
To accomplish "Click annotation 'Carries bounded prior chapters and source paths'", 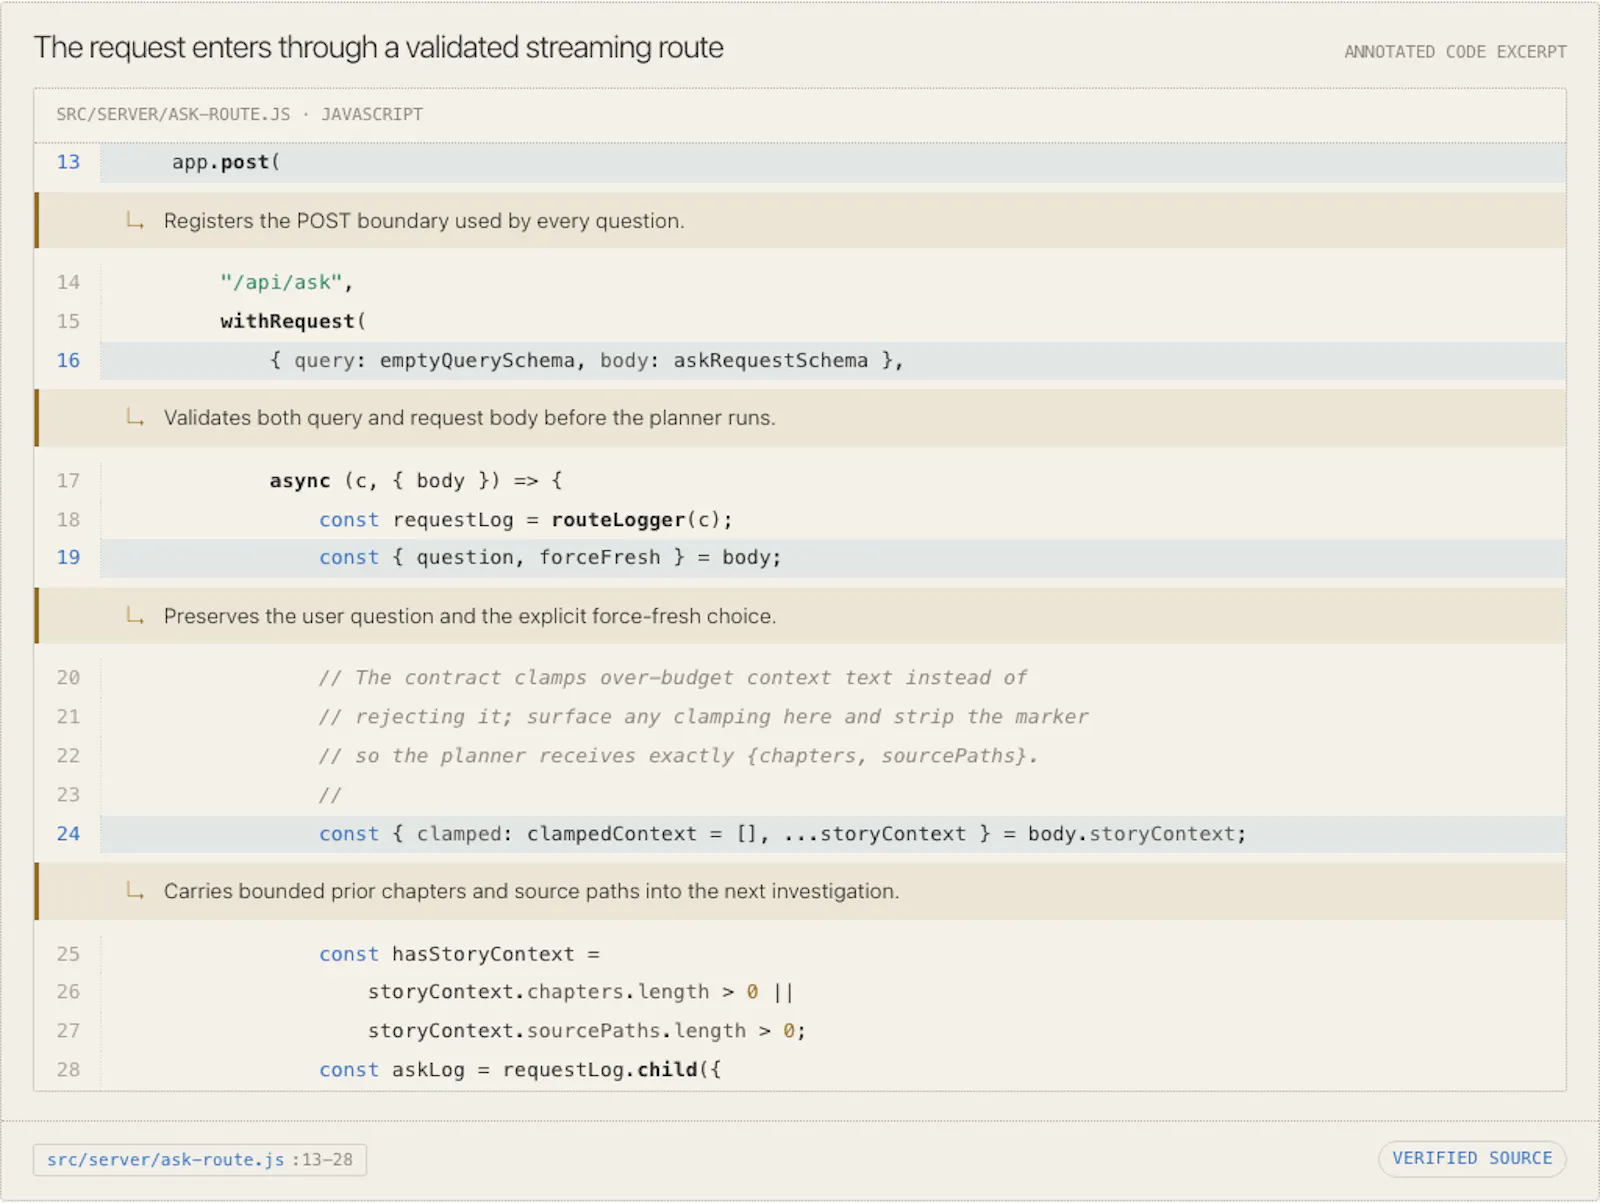I will [x=531, y=891].
